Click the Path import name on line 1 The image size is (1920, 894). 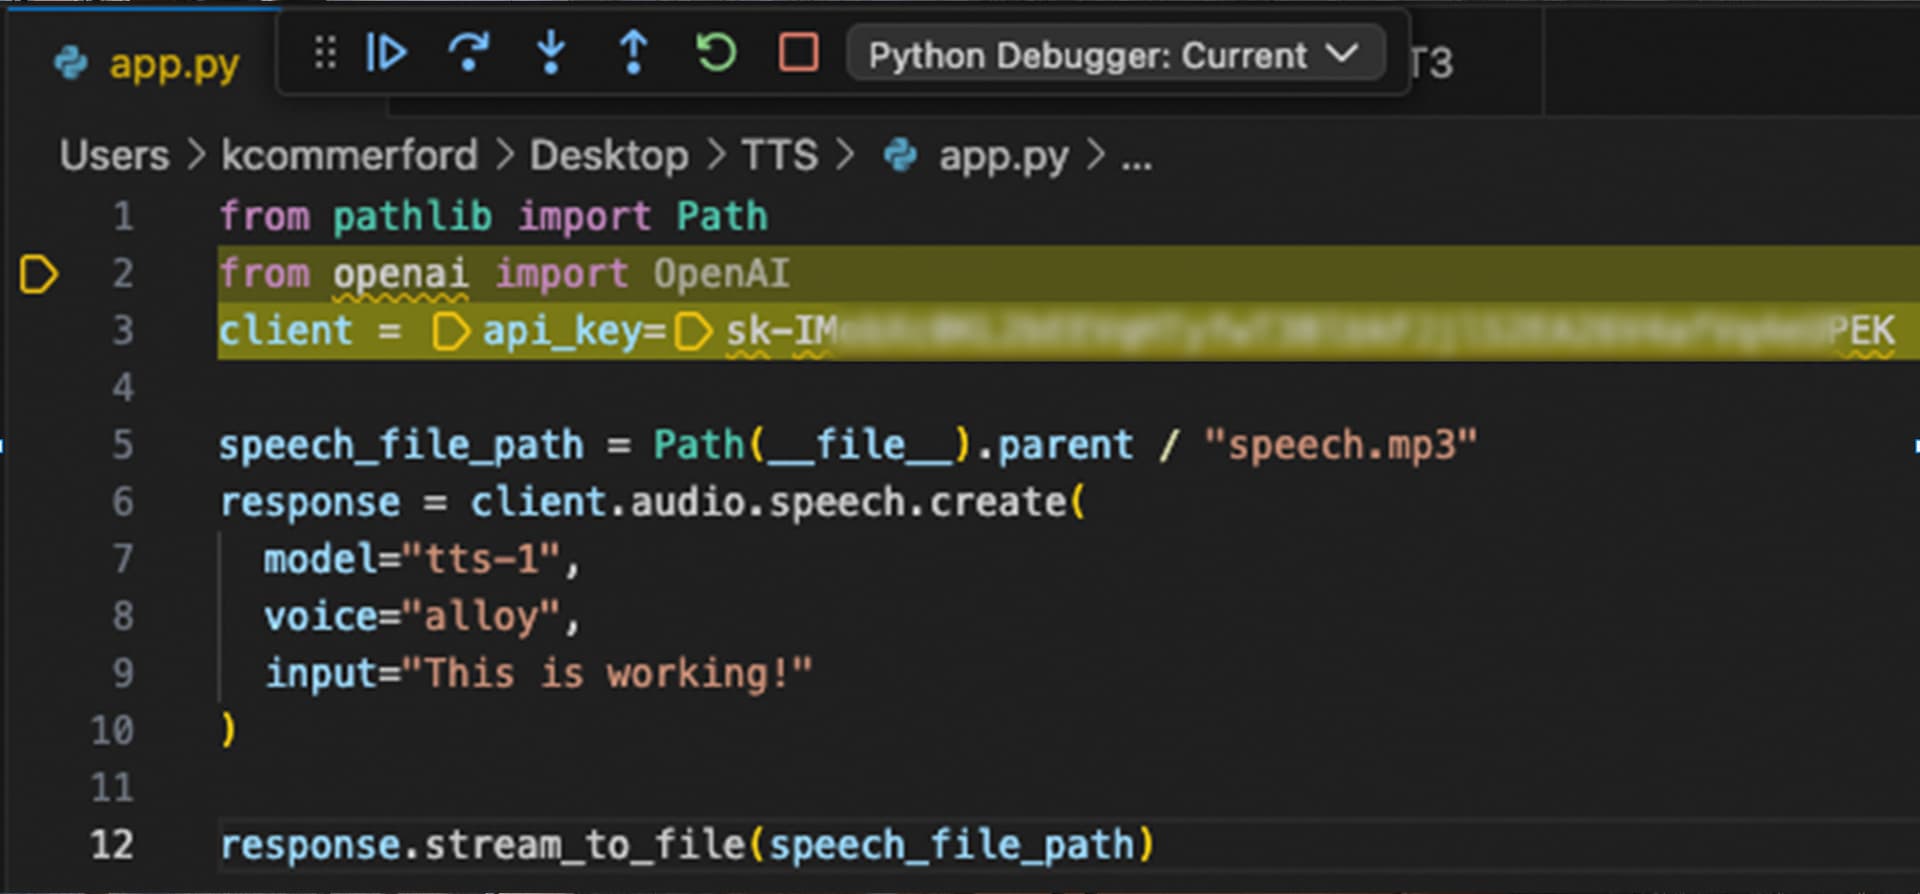point(722,217)
